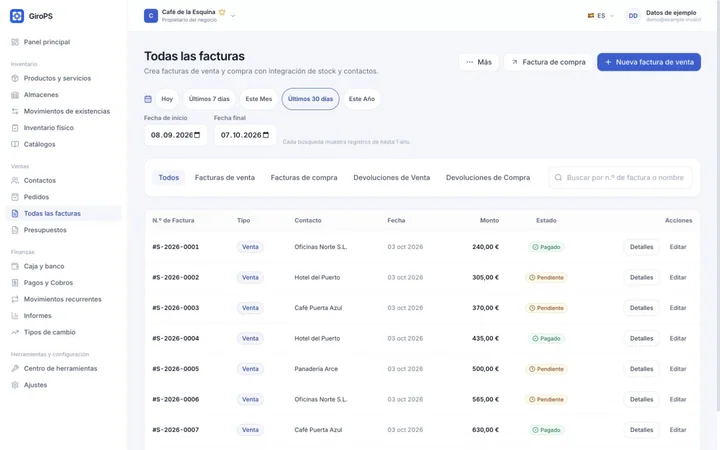The height and width of the screenshot is (450, 720).
Task: Click the Caja y banco wallet icon
Action: pyautogui.click(x=15, y=266)
